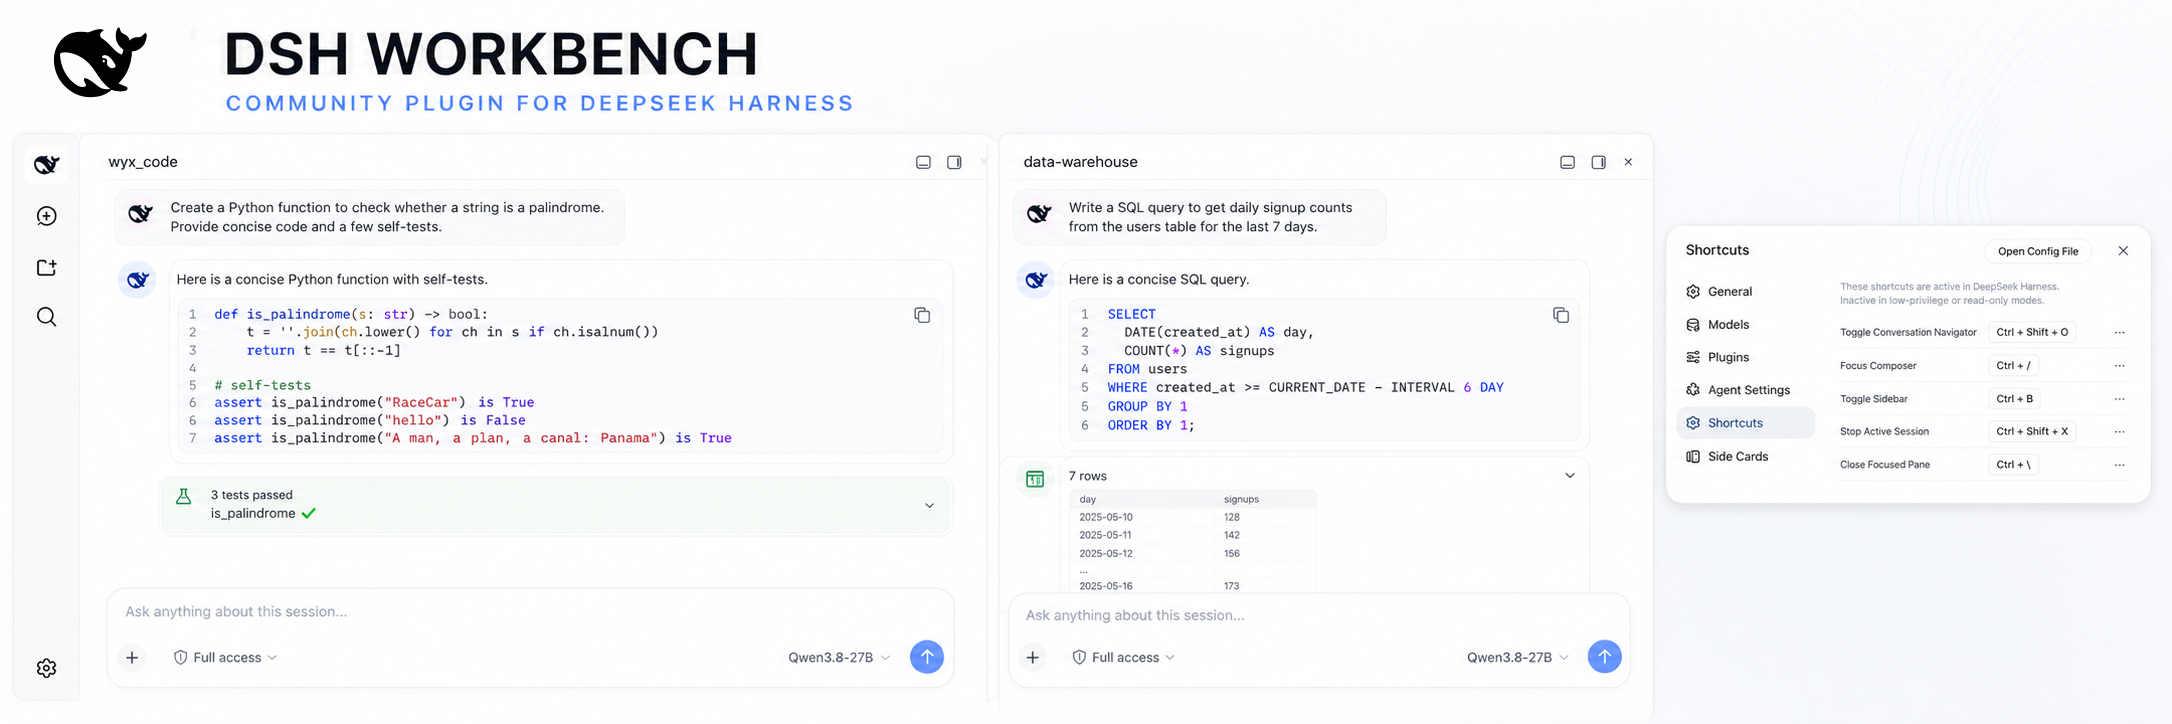The height and width of the screenshot is (724, 2172).
Task: Edit the Ctrl + / shortcut key
Action: pos(2013,366)
